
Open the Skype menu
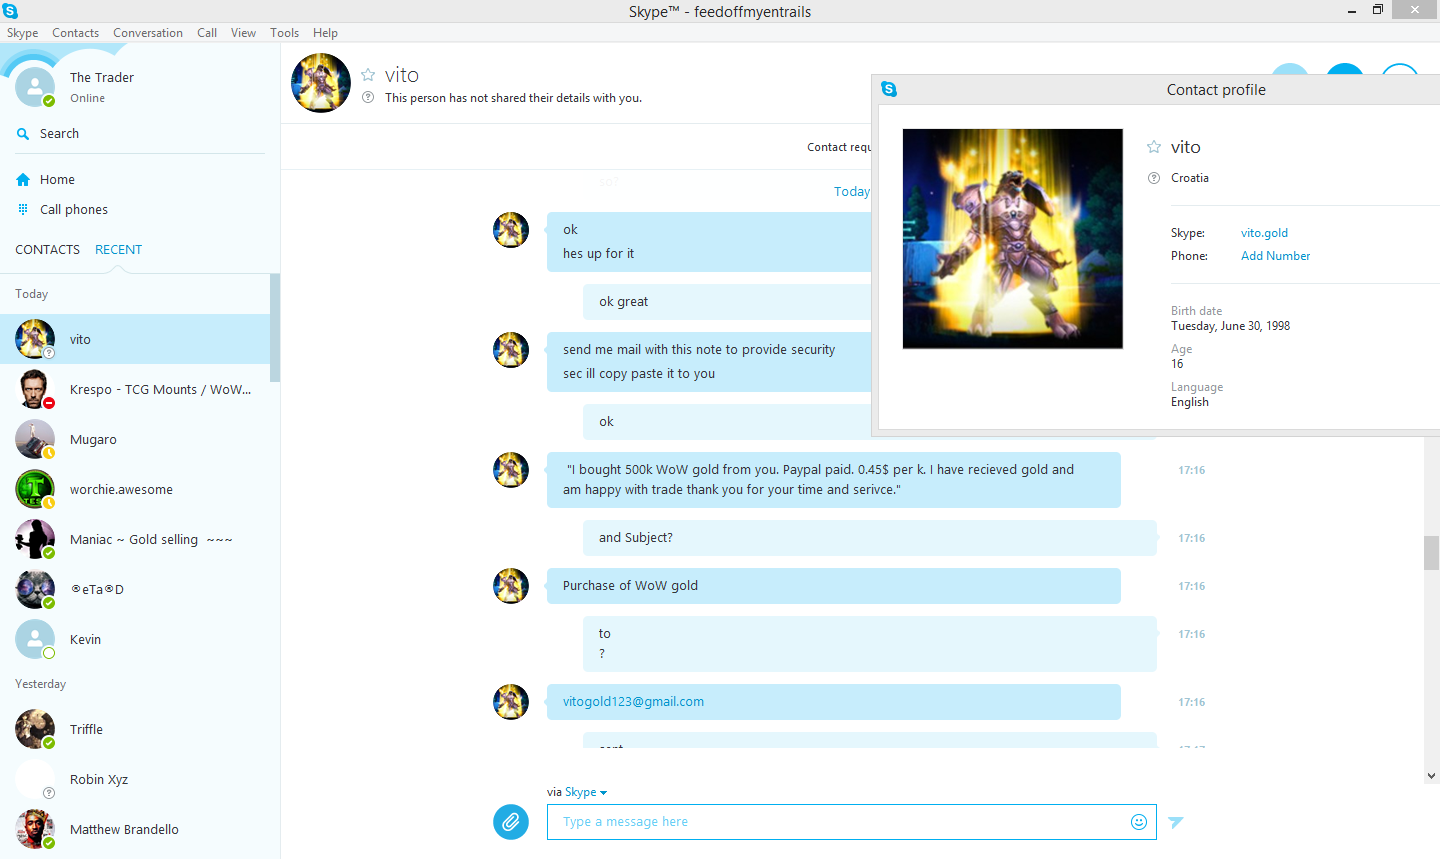coord(22,33)
